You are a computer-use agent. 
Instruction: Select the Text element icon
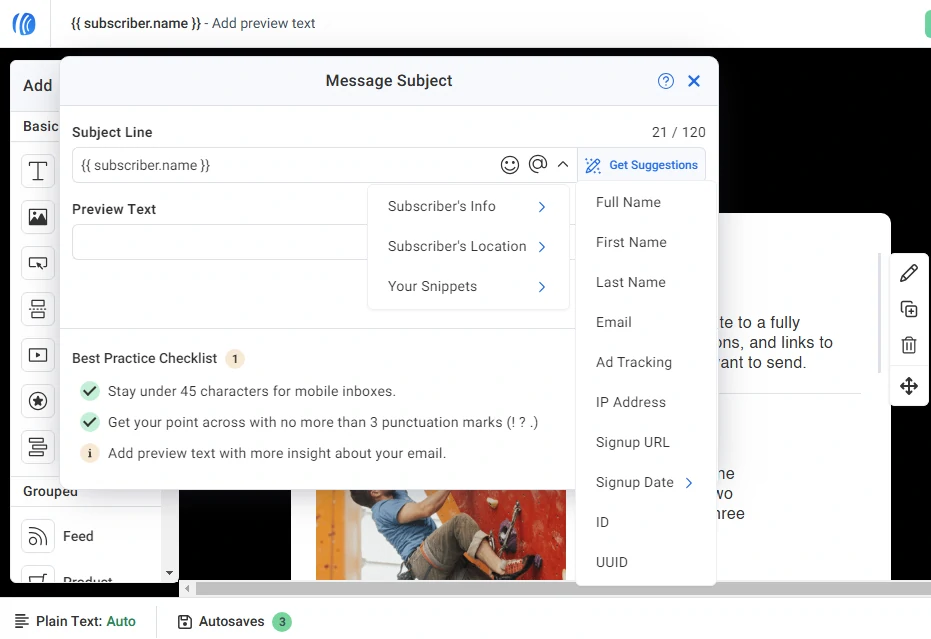coord(38,171)
